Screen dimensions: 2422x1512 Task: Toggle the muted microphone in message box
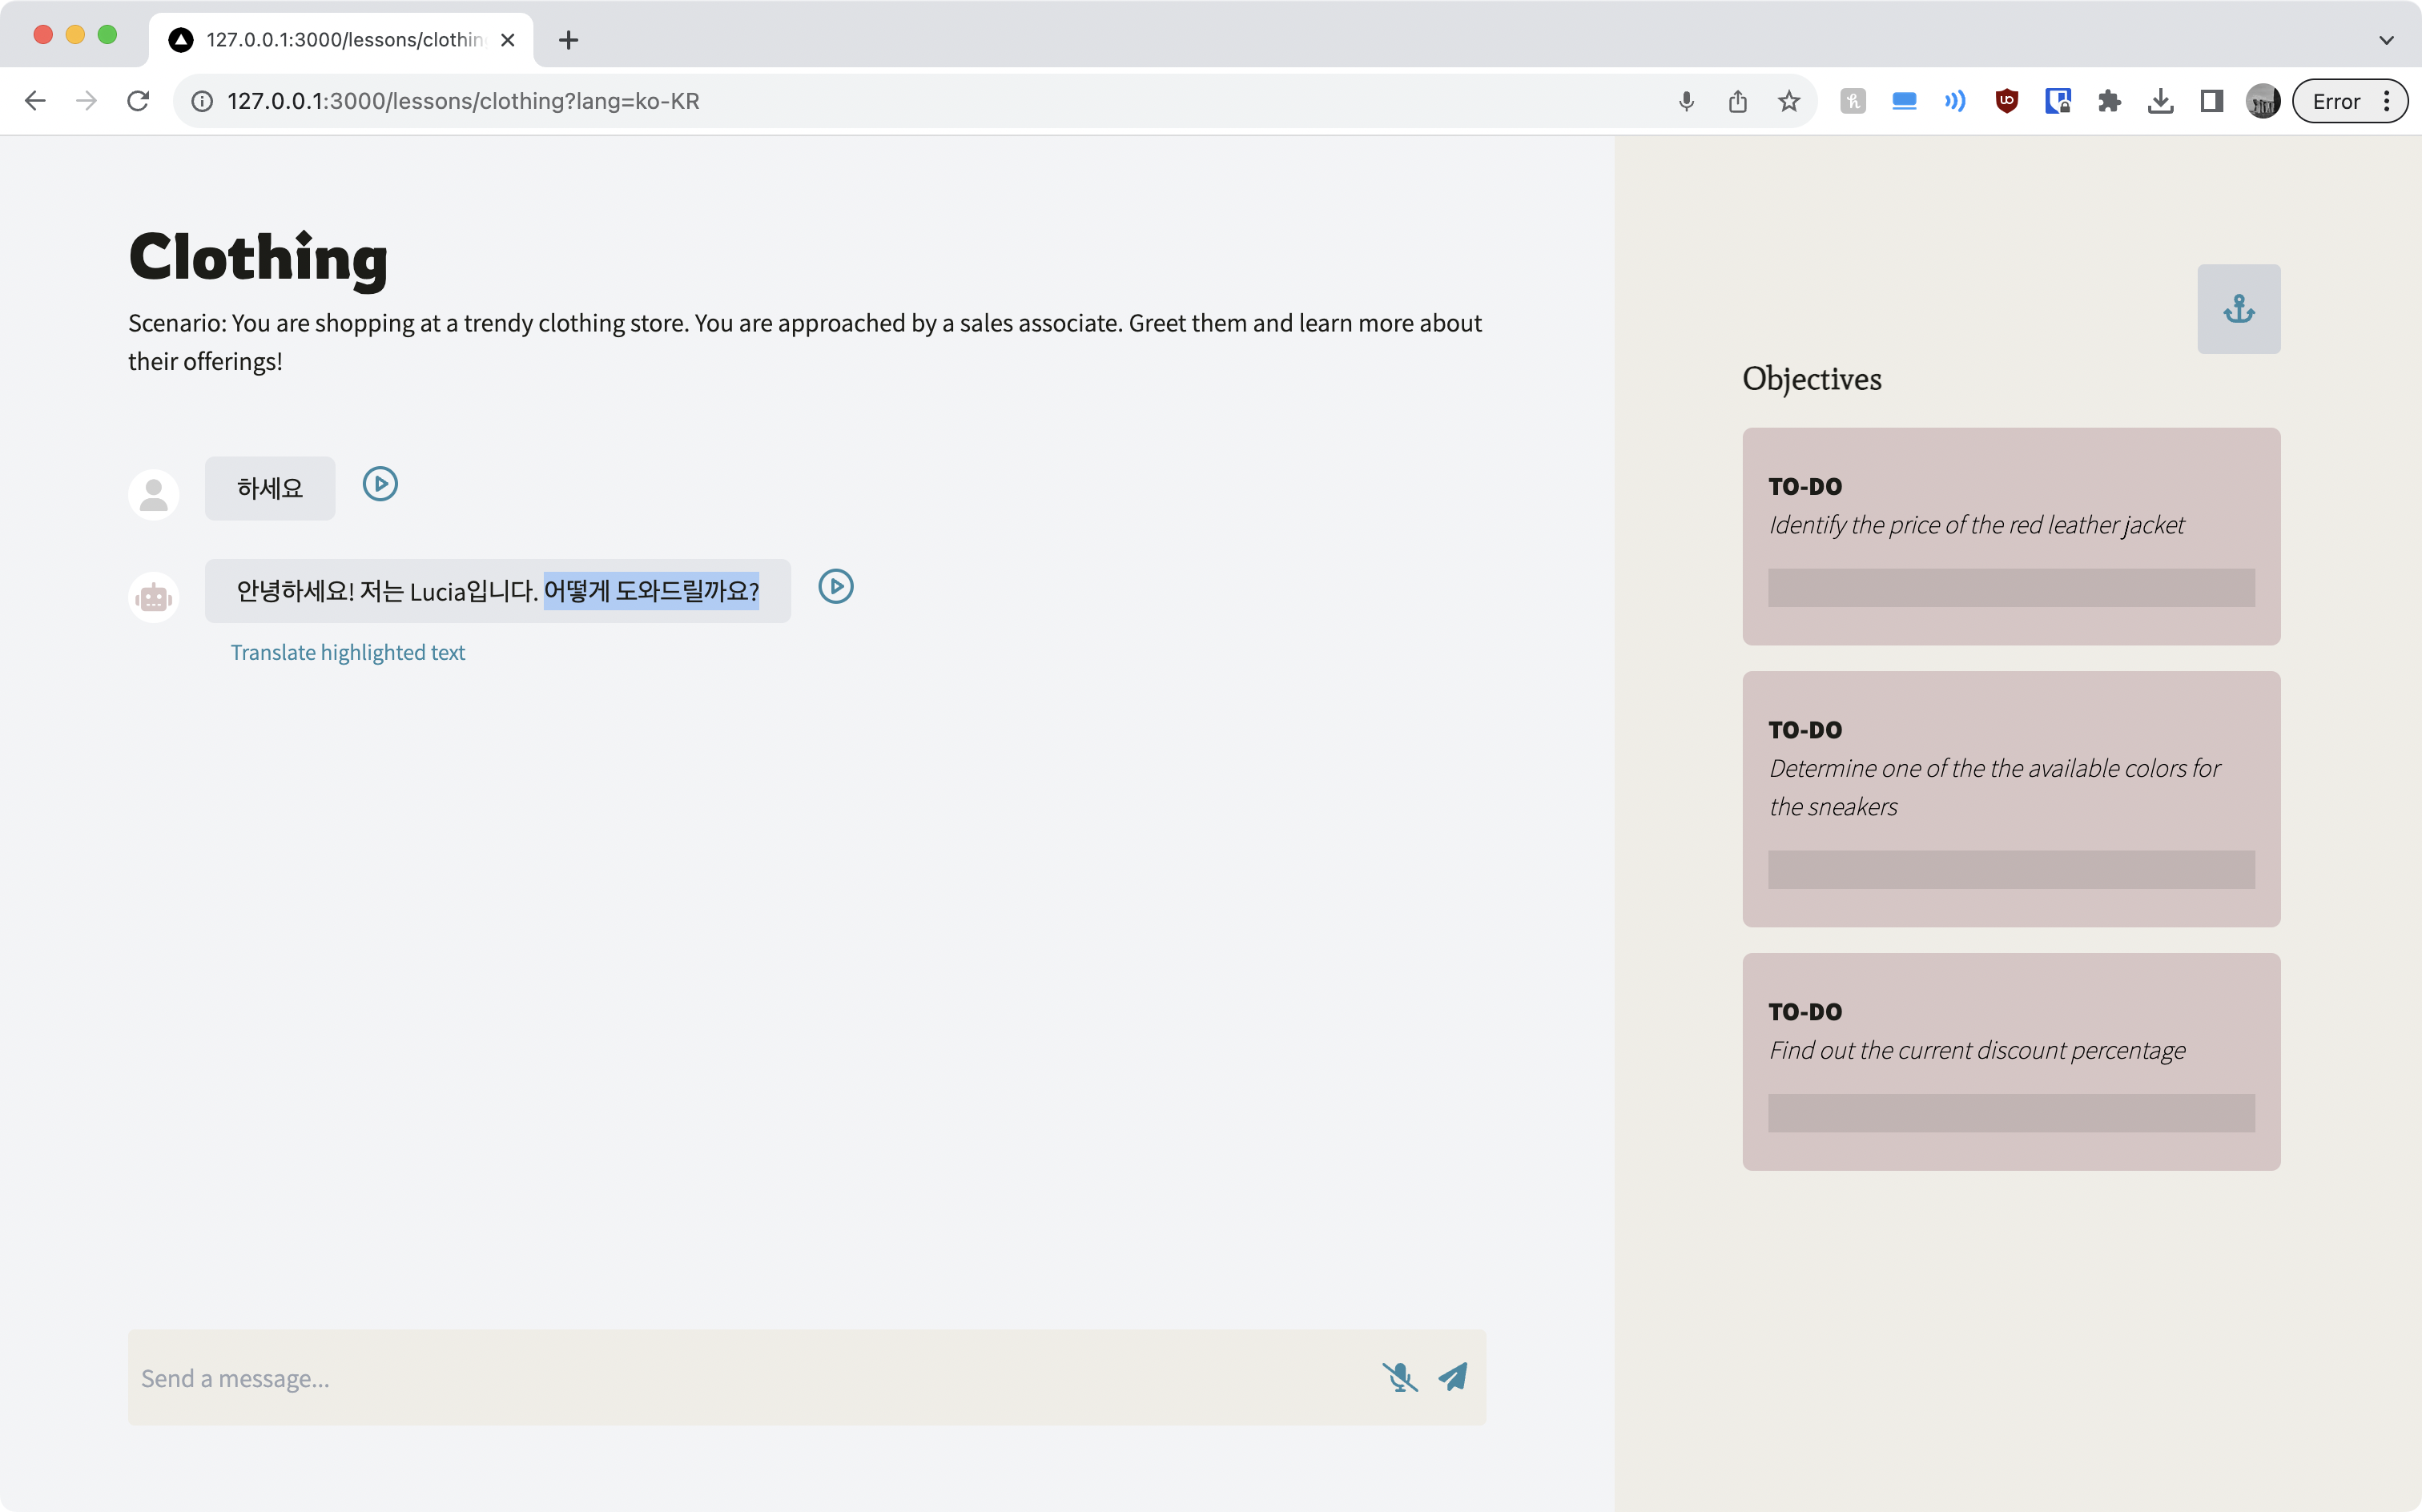point(1399,1377)
